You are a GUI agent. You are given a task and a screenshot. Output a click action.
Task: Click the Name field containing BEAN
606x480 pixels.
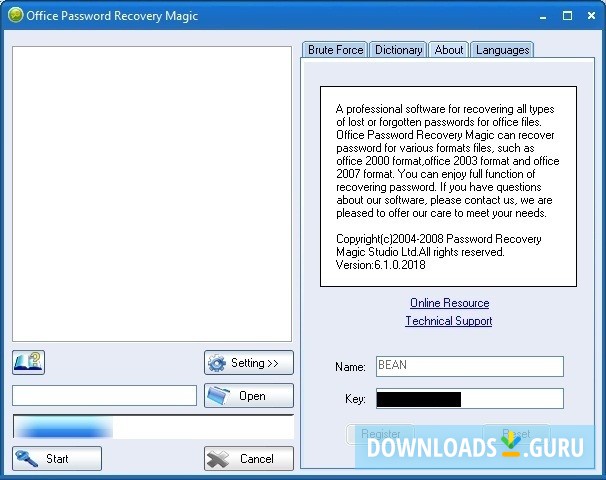tap(470, 366)
